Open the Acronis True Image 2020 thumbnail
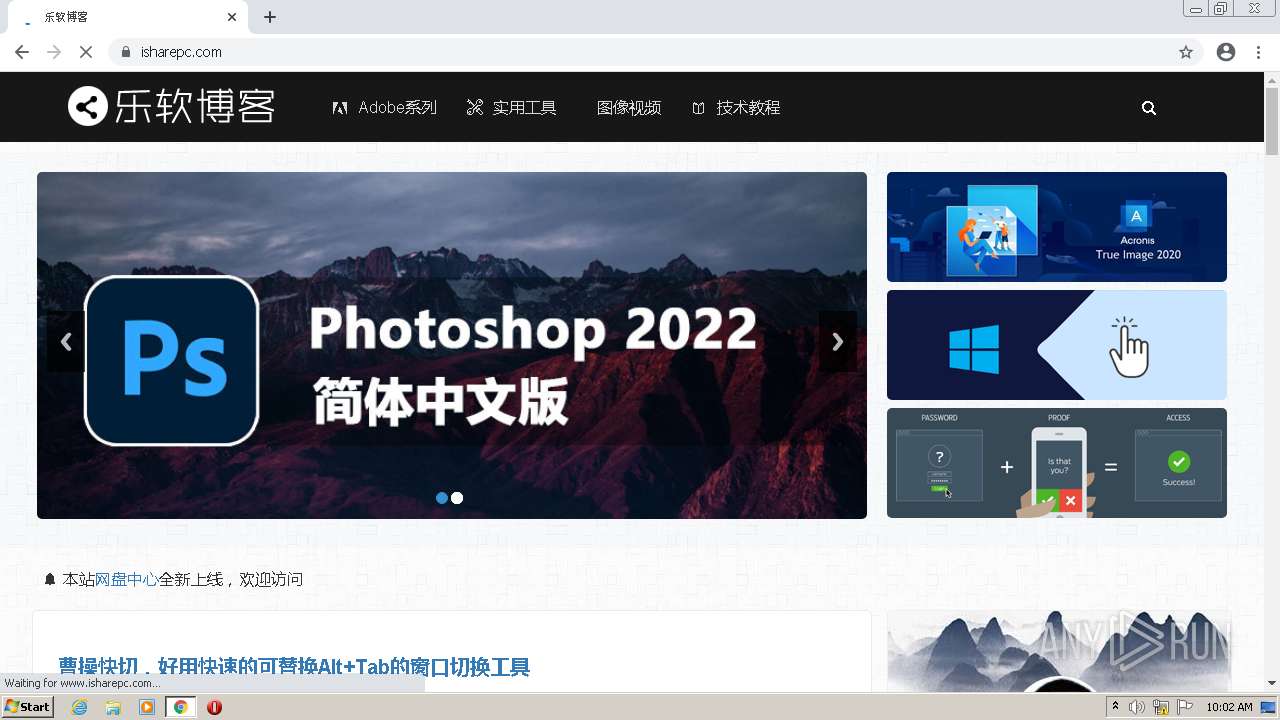 1057,227
